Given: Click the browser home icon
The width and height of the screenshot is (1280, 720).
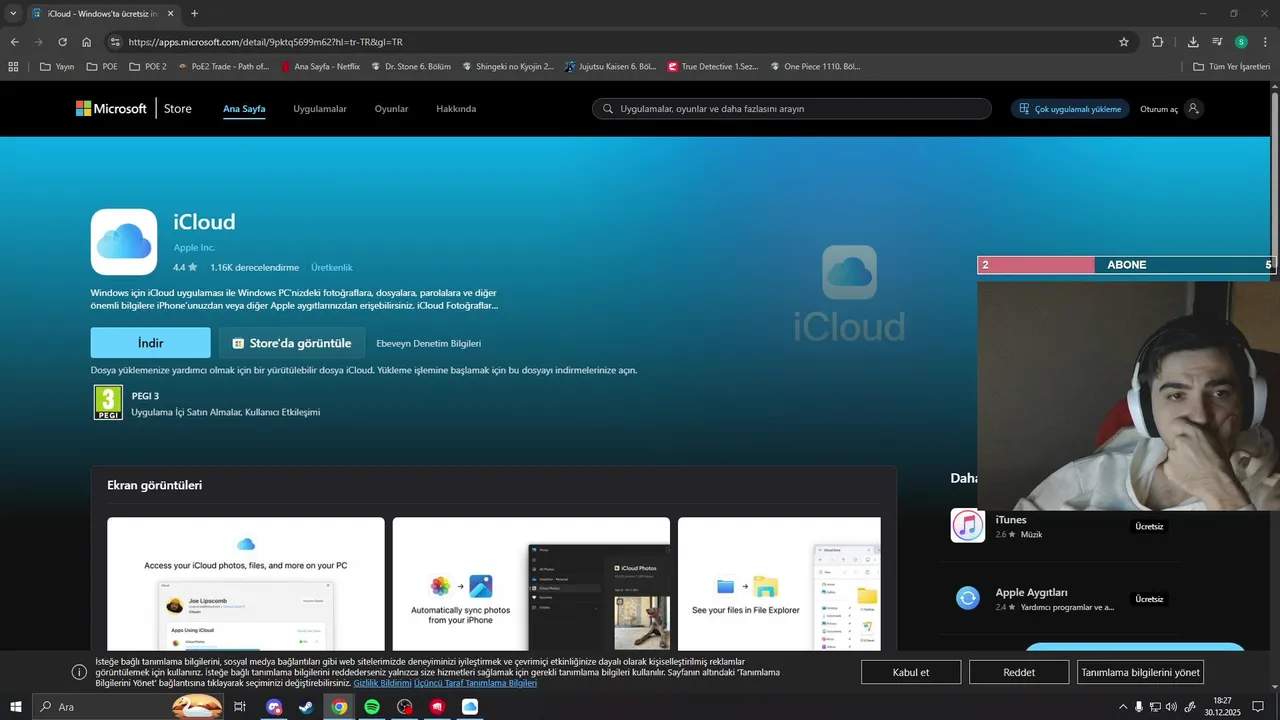Looking at the screenshot, I should (x=86, y=42).
